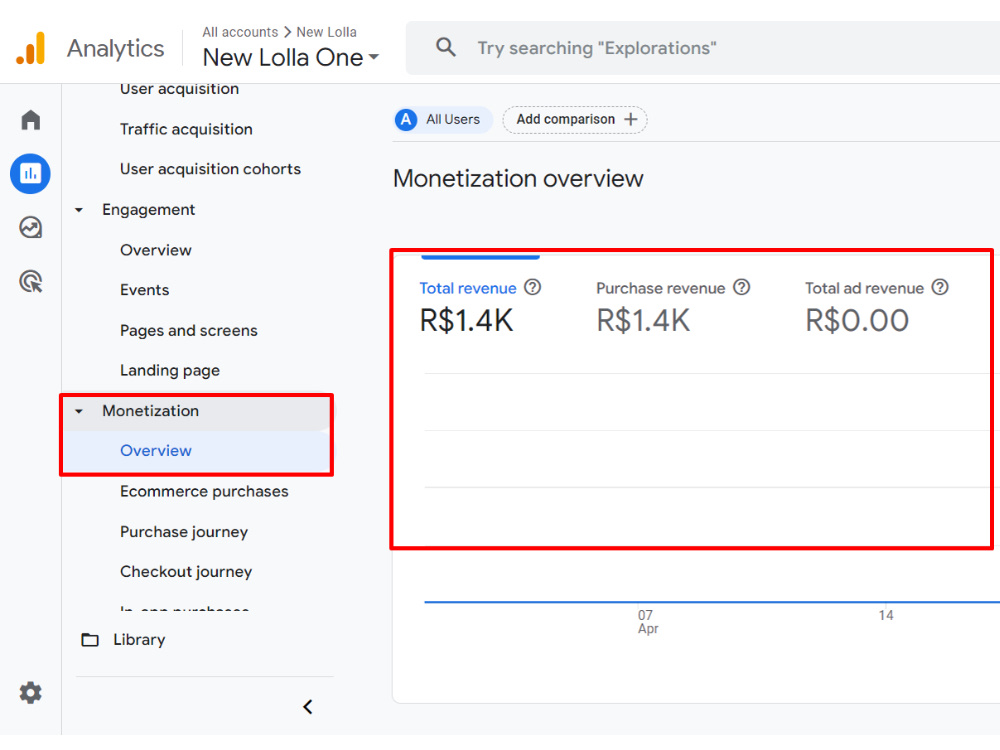Click the Purchase revenue help icon
Screen dimensions: 1000x750
(741, 288)
